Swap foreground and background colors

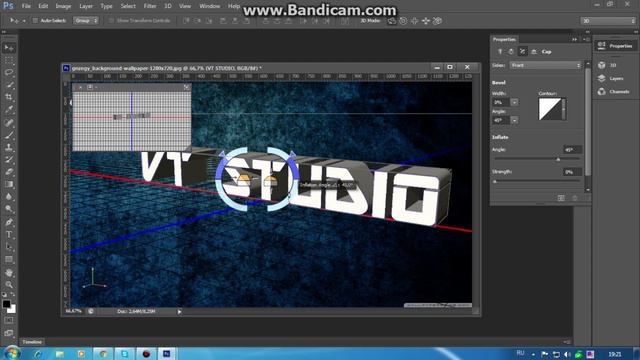pyautogui.click(x=13, y=295)
